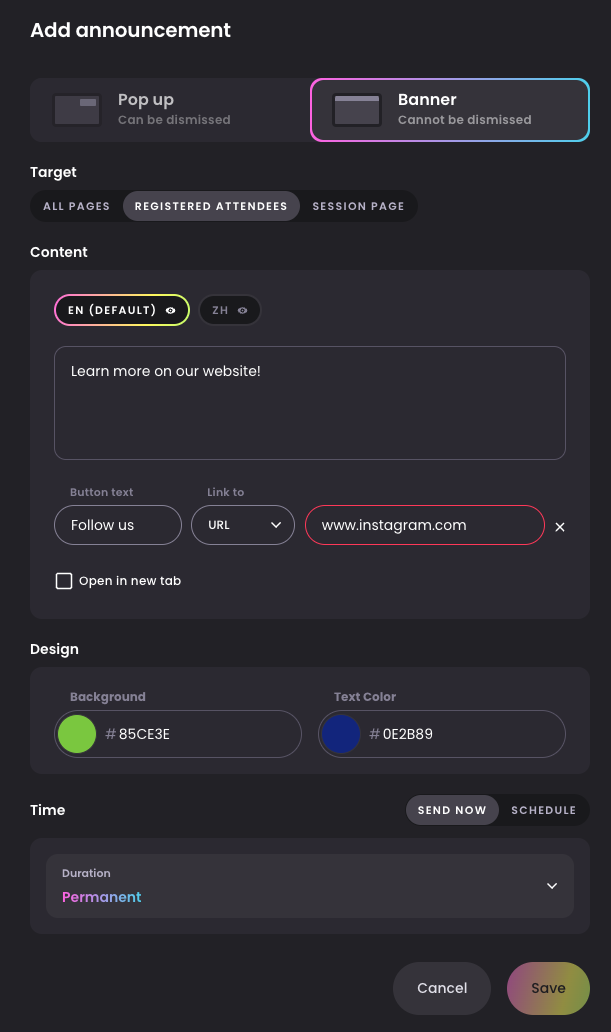Toggle eye icon on EN (DEFAULT) language
The image size is (611, 1032).
(171, 311)
